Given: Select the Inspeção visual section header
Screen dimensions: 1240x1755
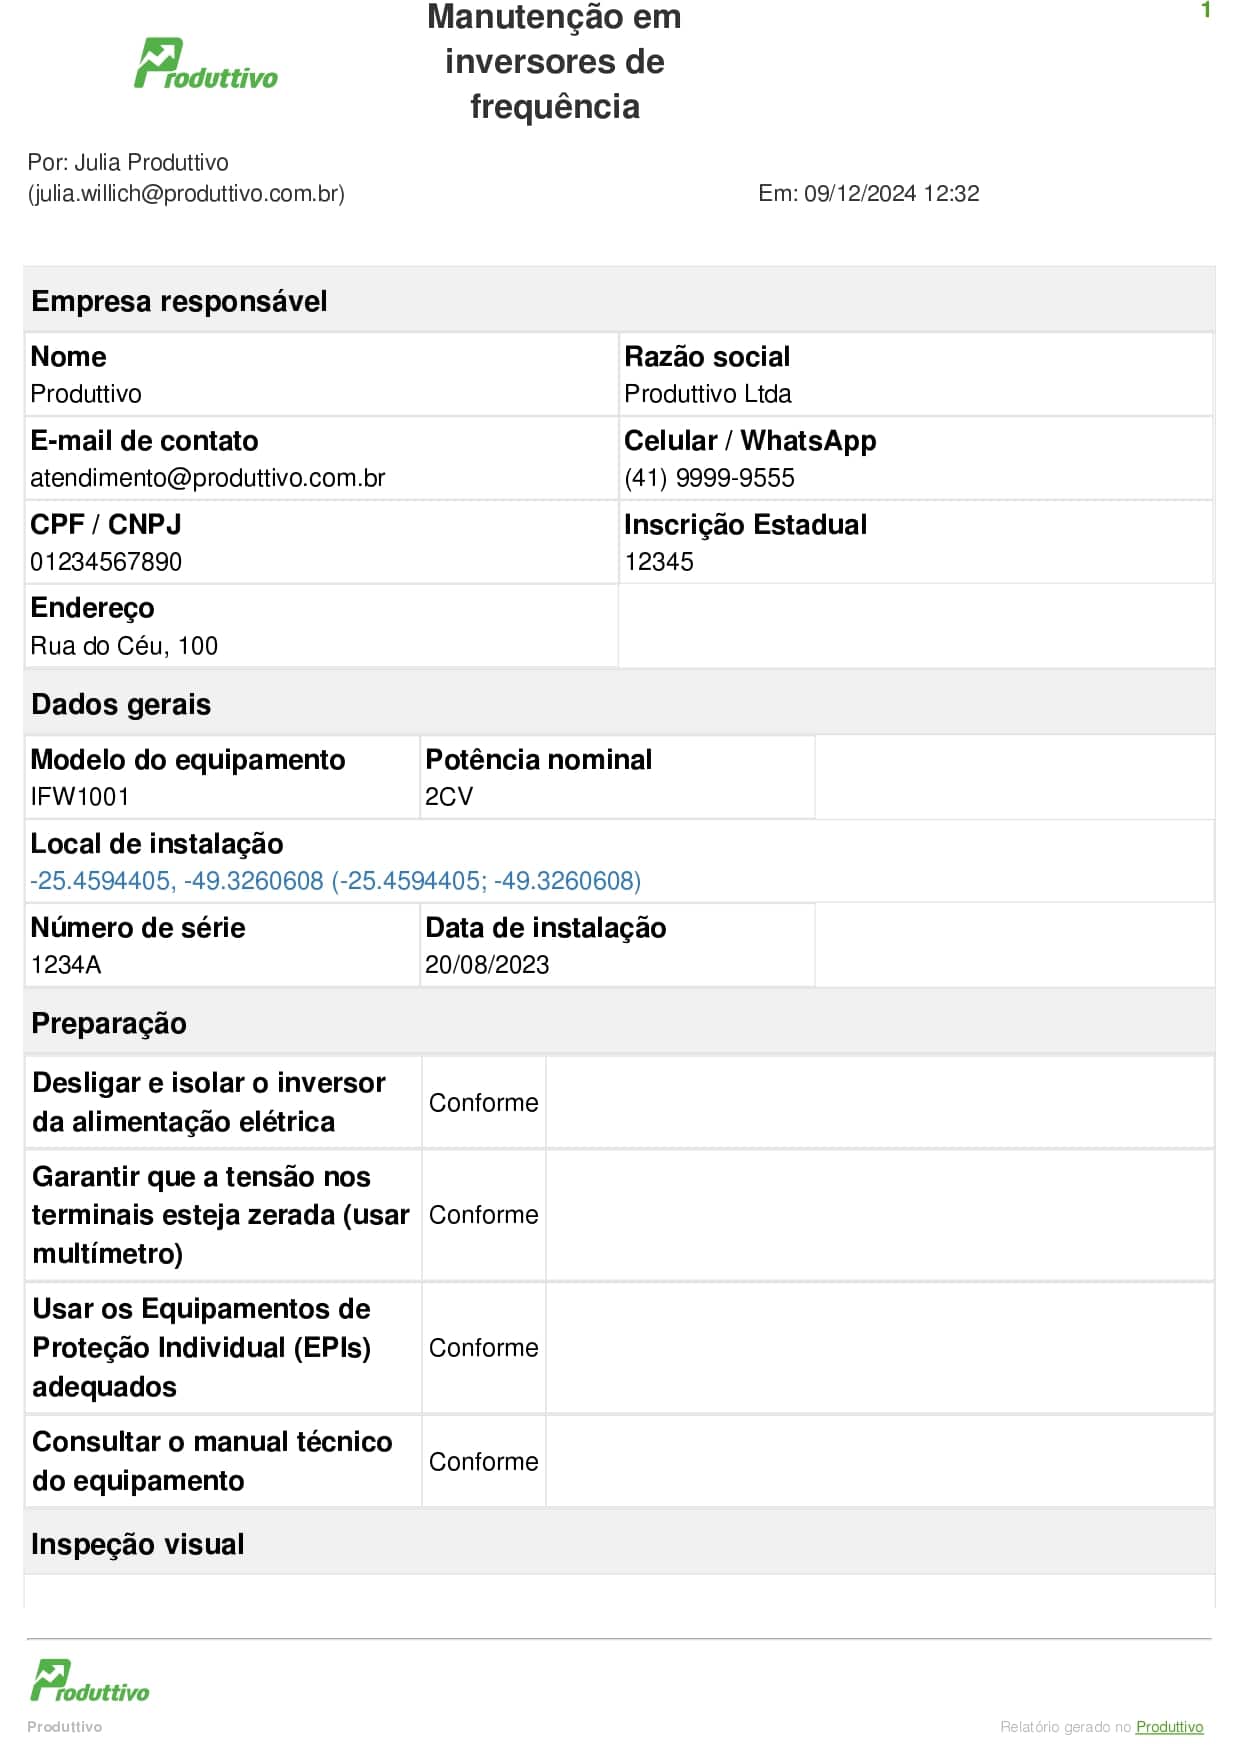Looking at the screenshot, I should (x=137, y=1544).
